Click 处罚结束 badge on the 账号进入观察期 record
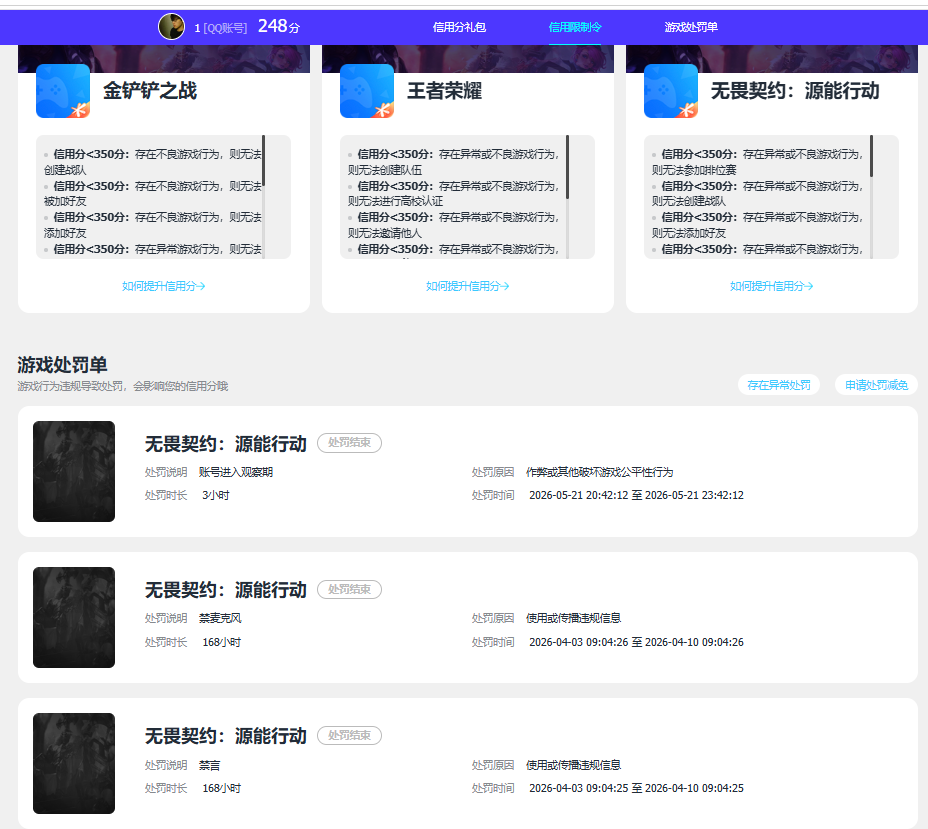Screen dimensions: 928x829 [349, 443]
